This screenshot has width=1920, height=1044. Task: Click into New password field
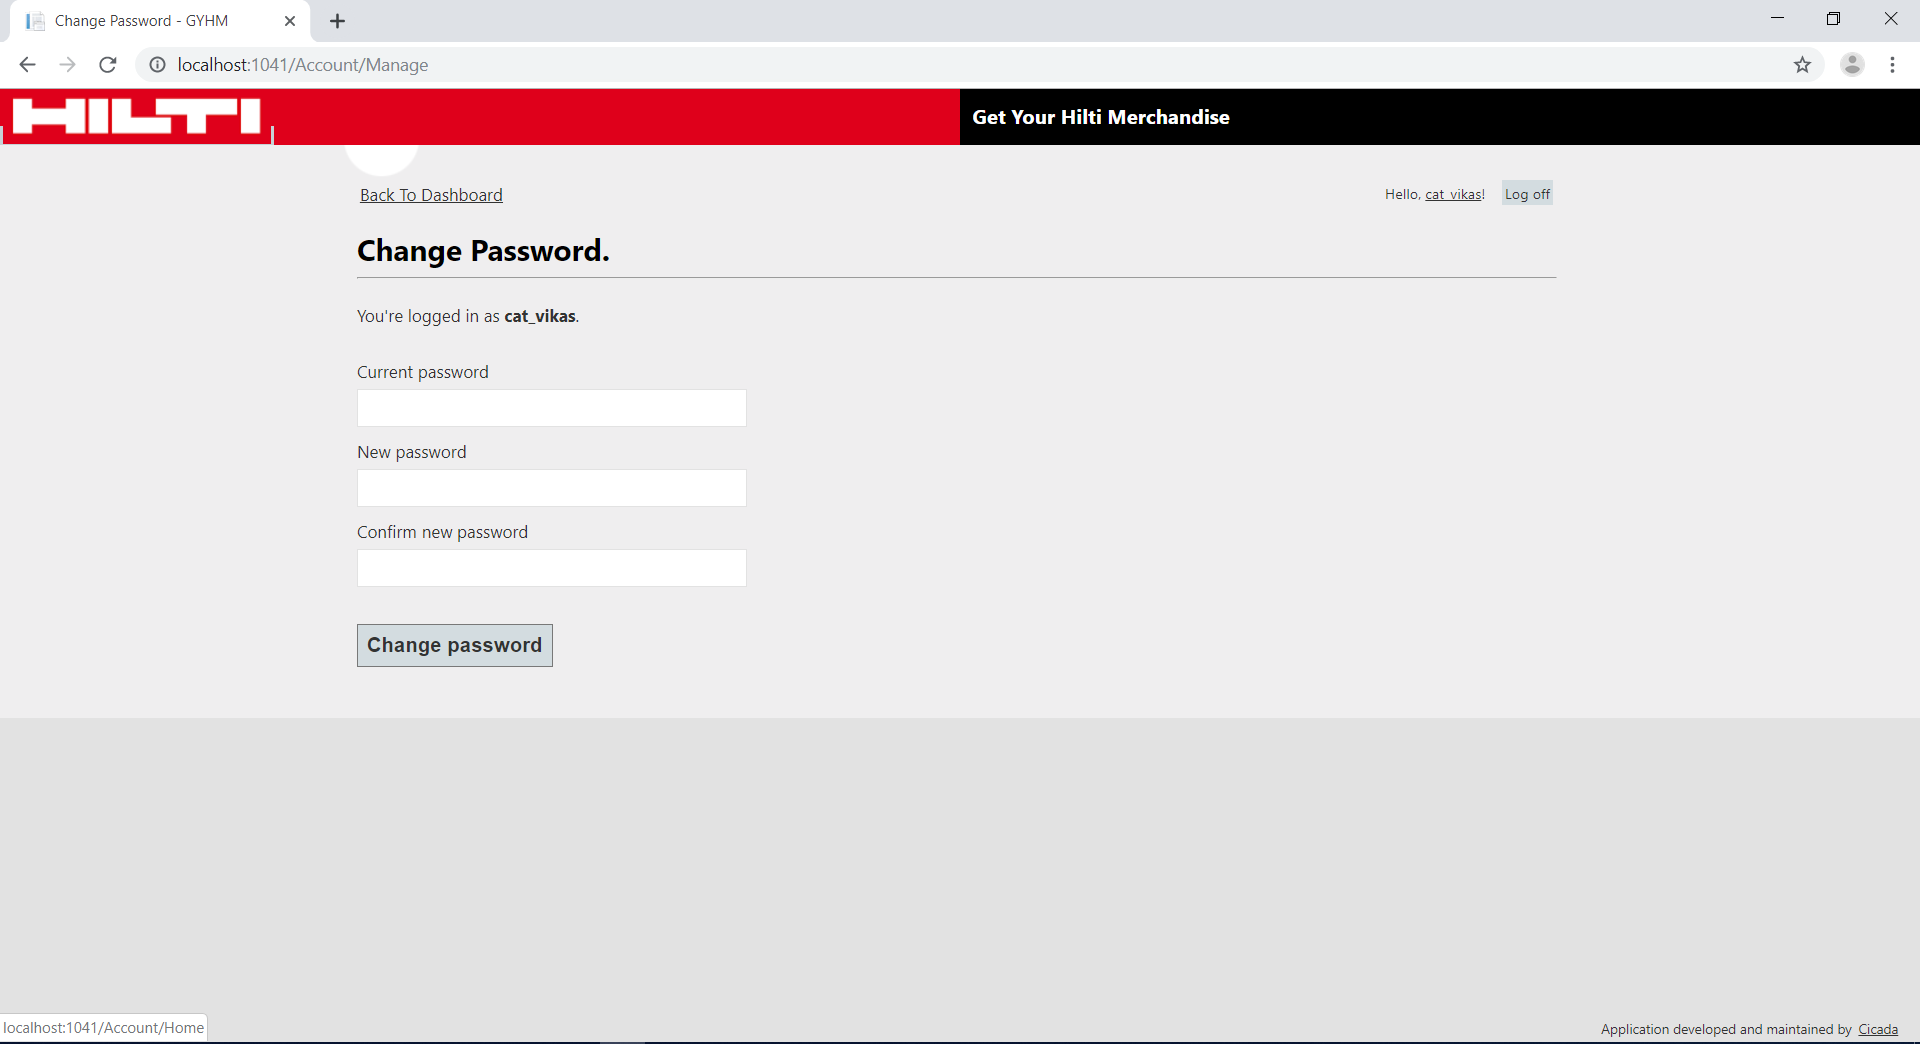[552, 488]
